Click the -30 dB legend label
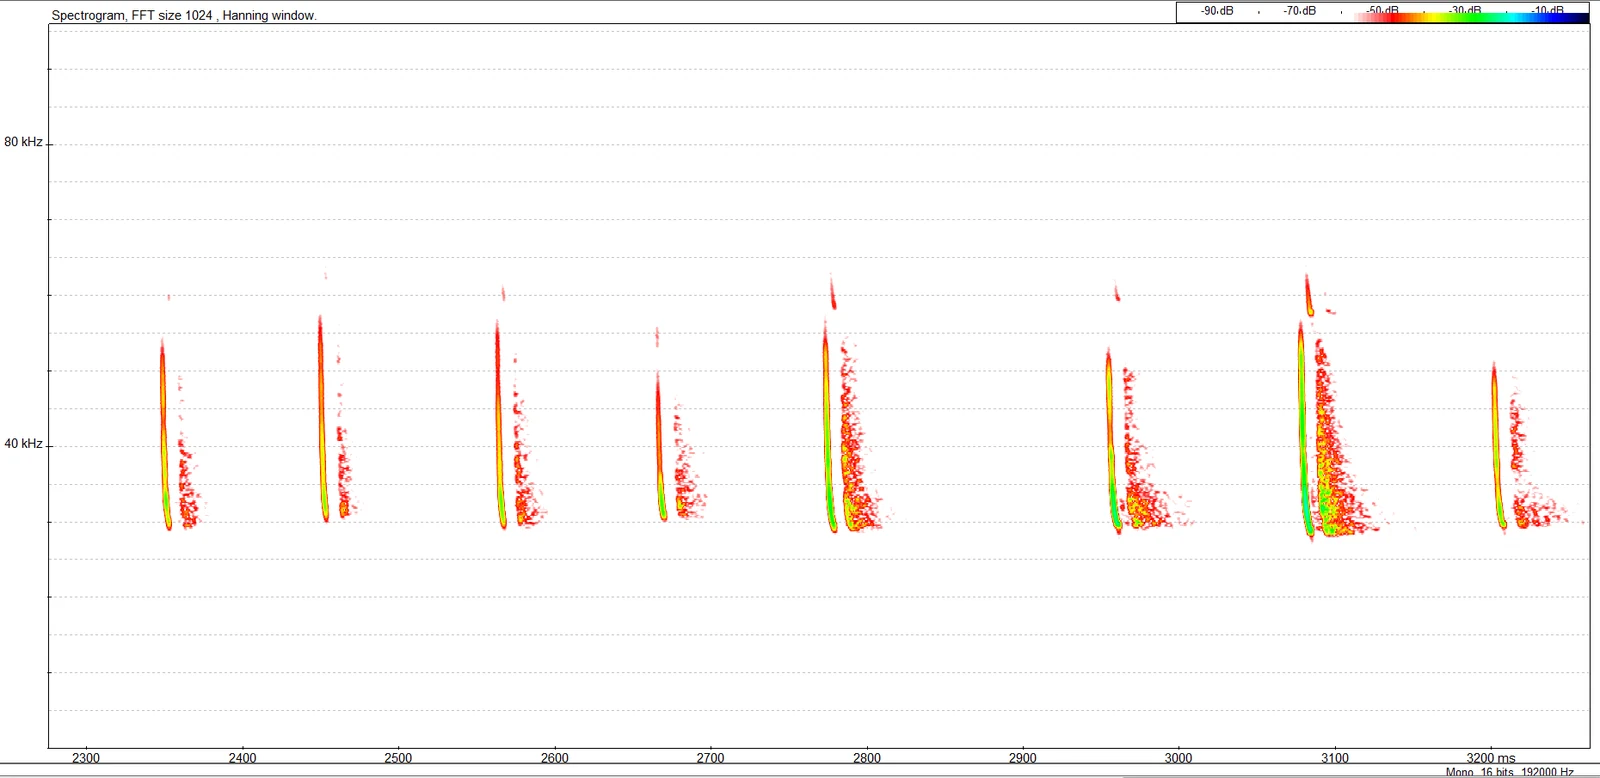Image resolution: width=1600 pixels, height=778 pixels. pos(1465,11)
